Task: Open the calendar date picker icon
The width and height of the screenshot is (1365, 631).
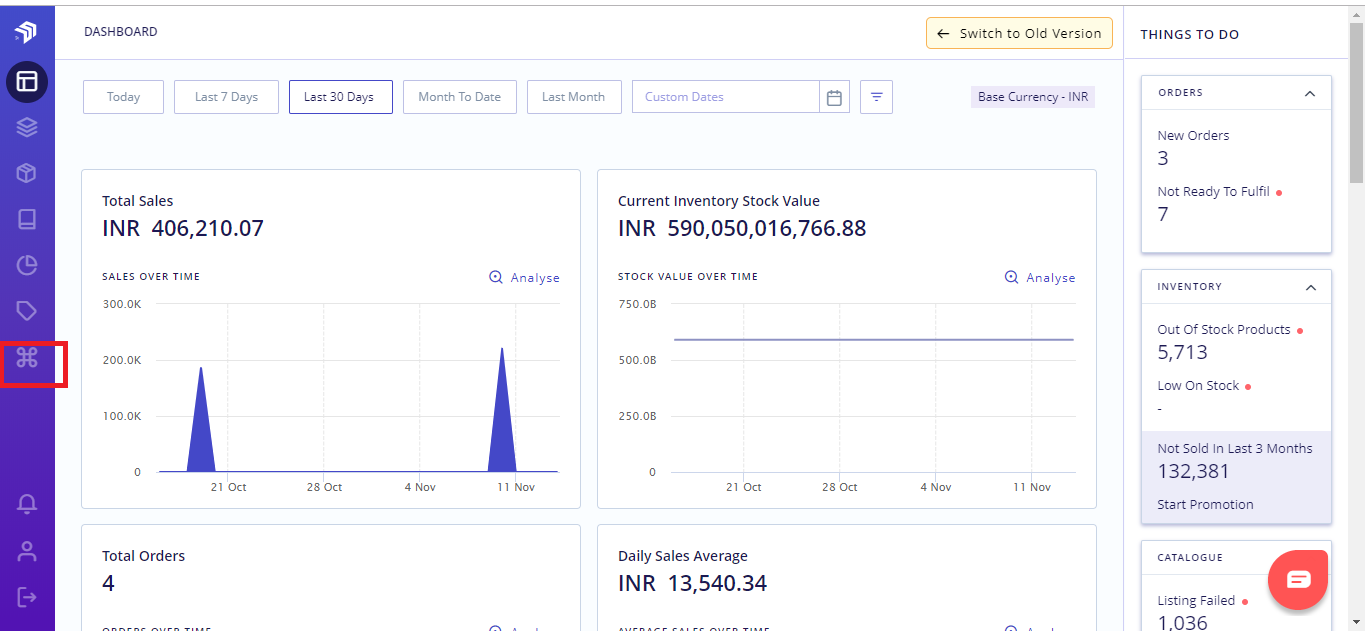Action: (835, 97)
